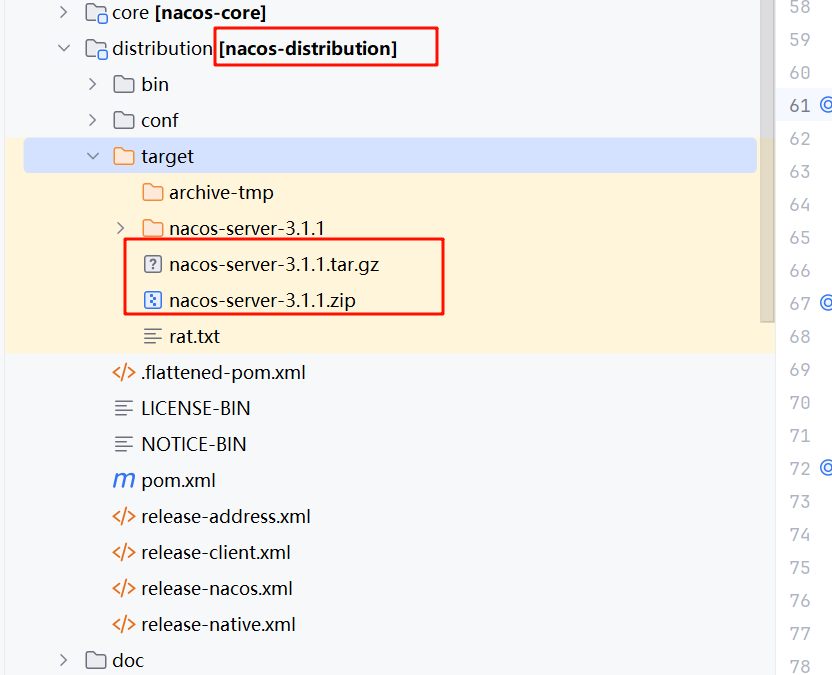Select the release-nacos.xml file name

216,589
